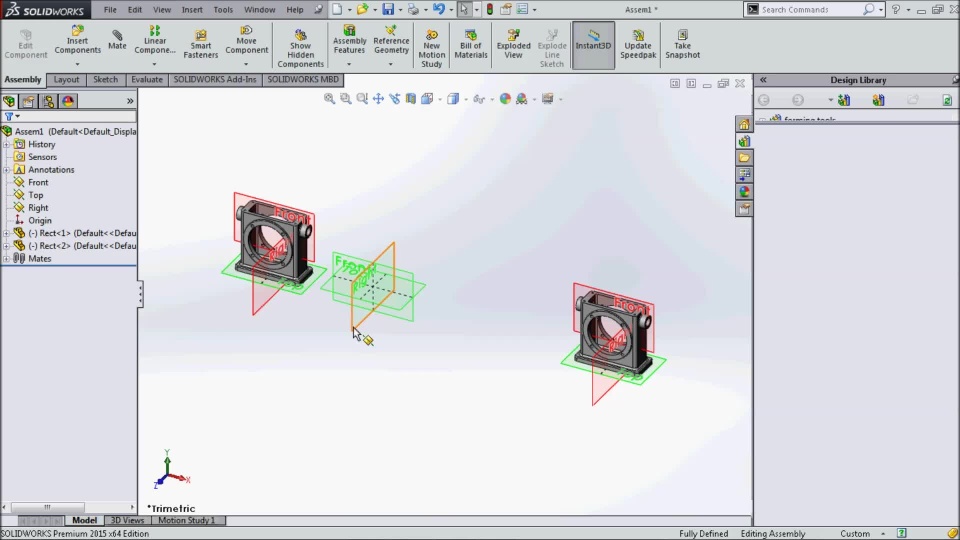This screenshot has width=960, height=540.
Task: Open the SOLIDWORKS MBD tab
Action: click(302, 80)
